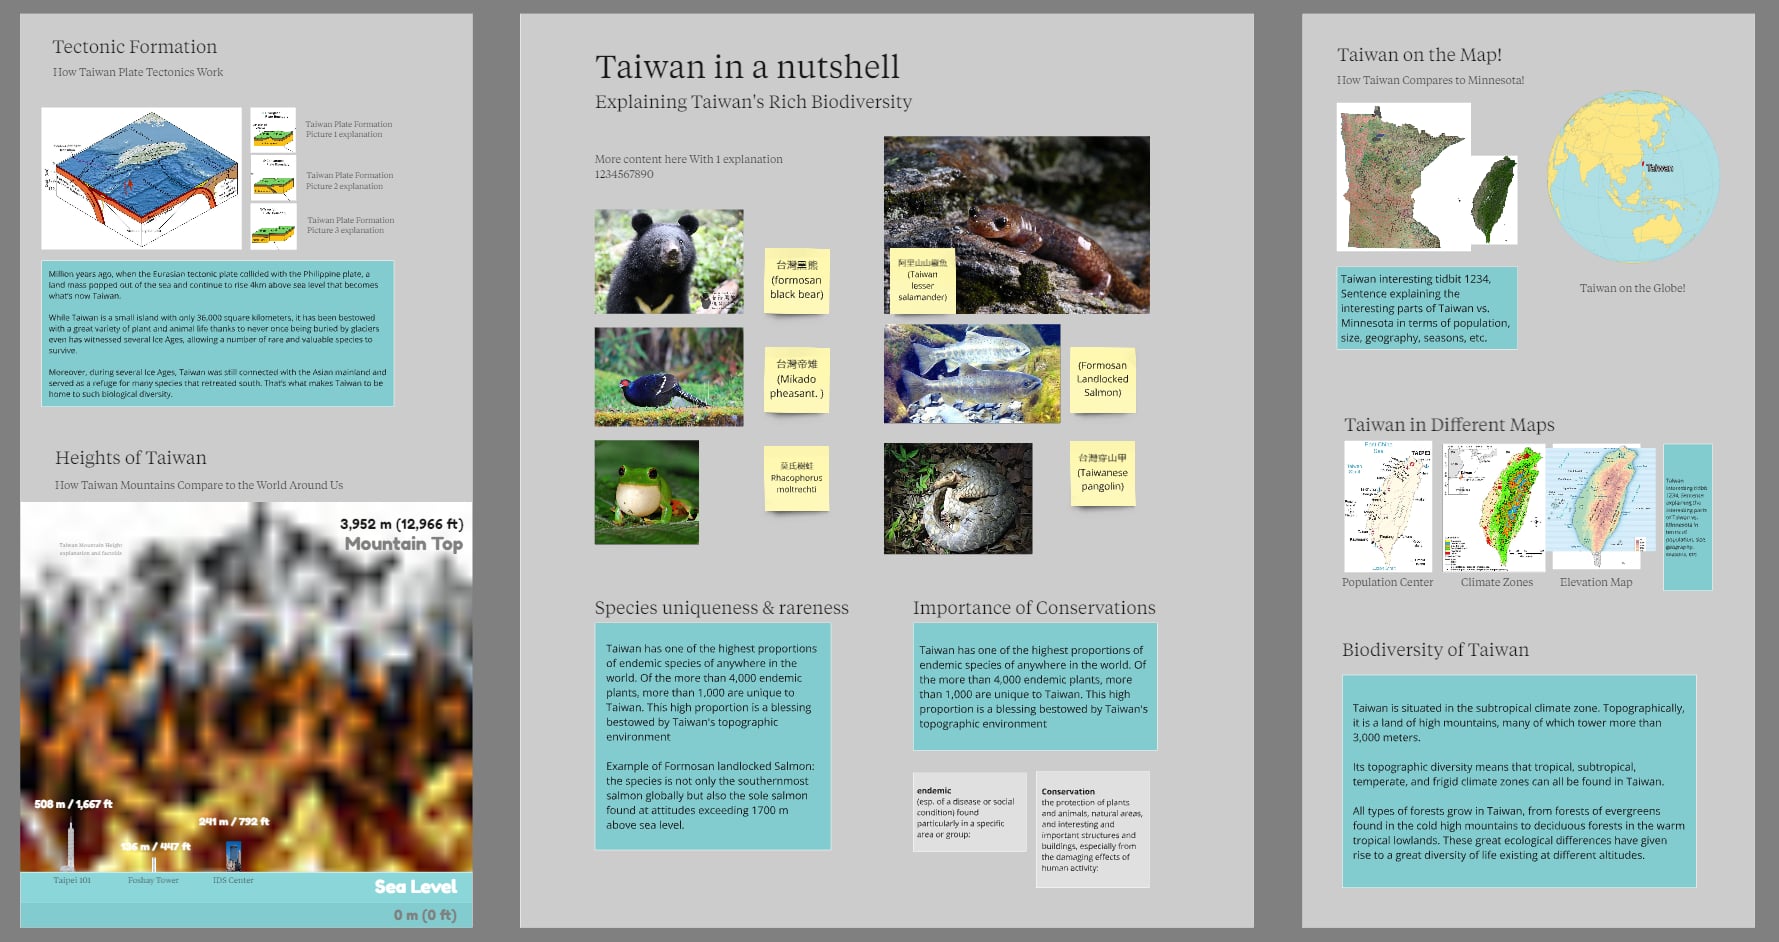Select the Climate Zones map
Viewport: 1779px width, 942px height.
click(1493, 508)
